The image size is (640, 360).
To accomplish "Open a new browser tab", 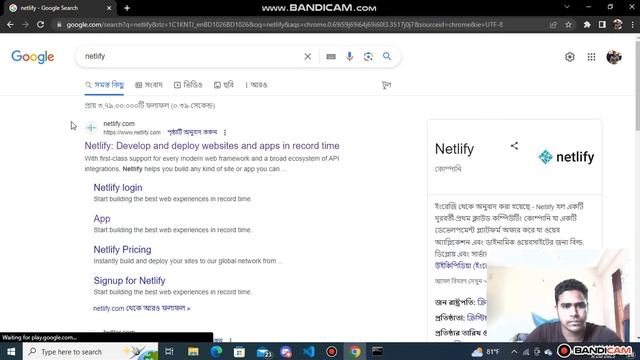I will 127,8.
